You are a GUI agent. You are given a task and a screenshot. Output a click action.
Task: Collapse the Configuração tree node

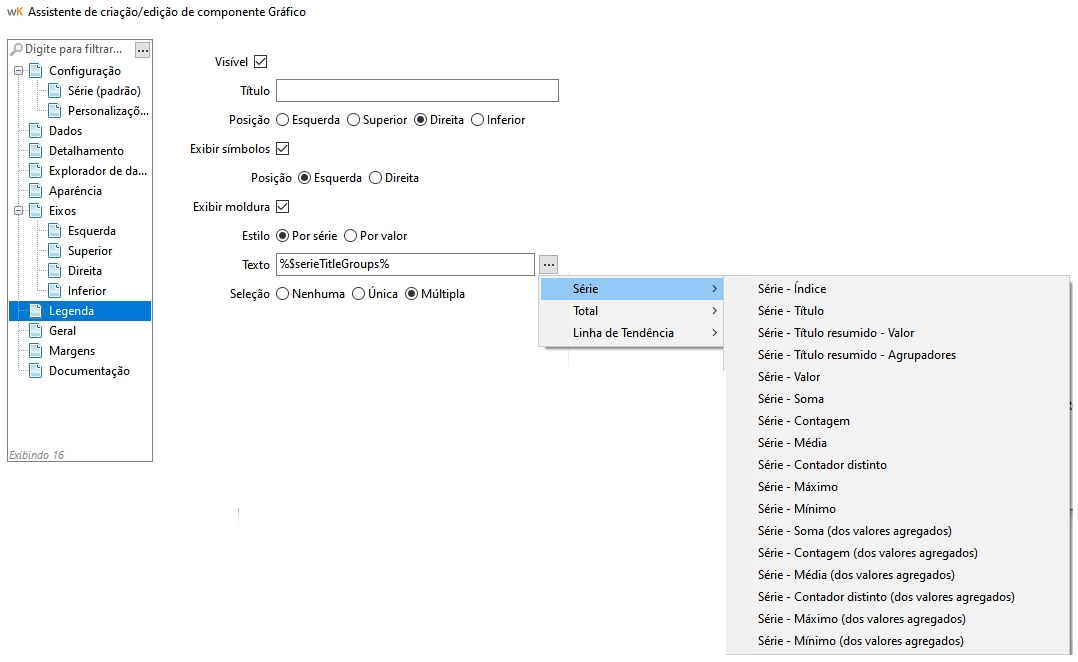click(x=18, y=71)
